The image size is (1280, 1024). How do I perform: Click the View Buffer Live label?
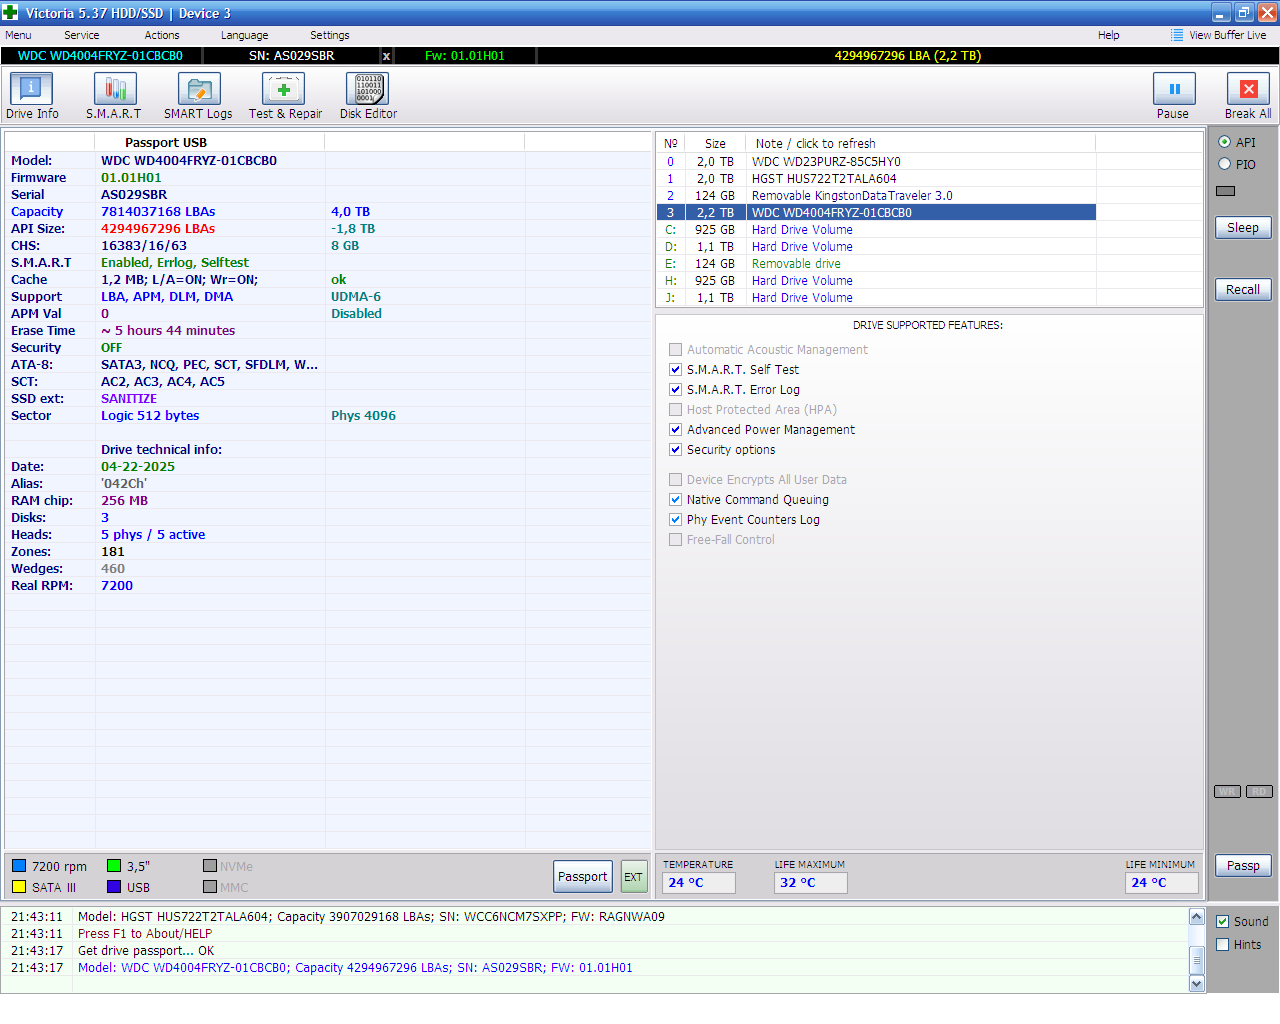tap(1228, 35)
